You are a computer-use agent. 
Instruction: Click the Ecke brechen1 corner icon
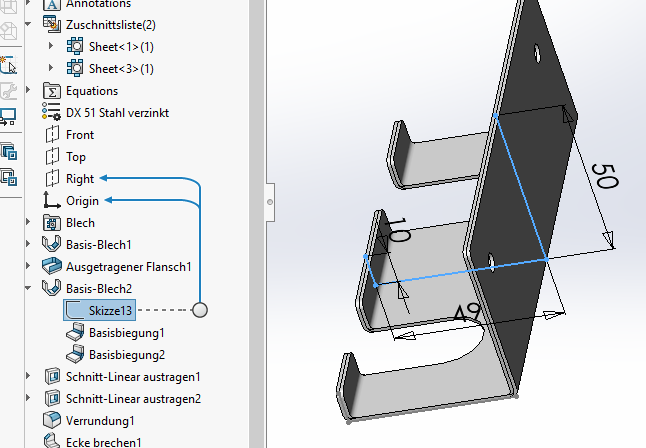52,441
